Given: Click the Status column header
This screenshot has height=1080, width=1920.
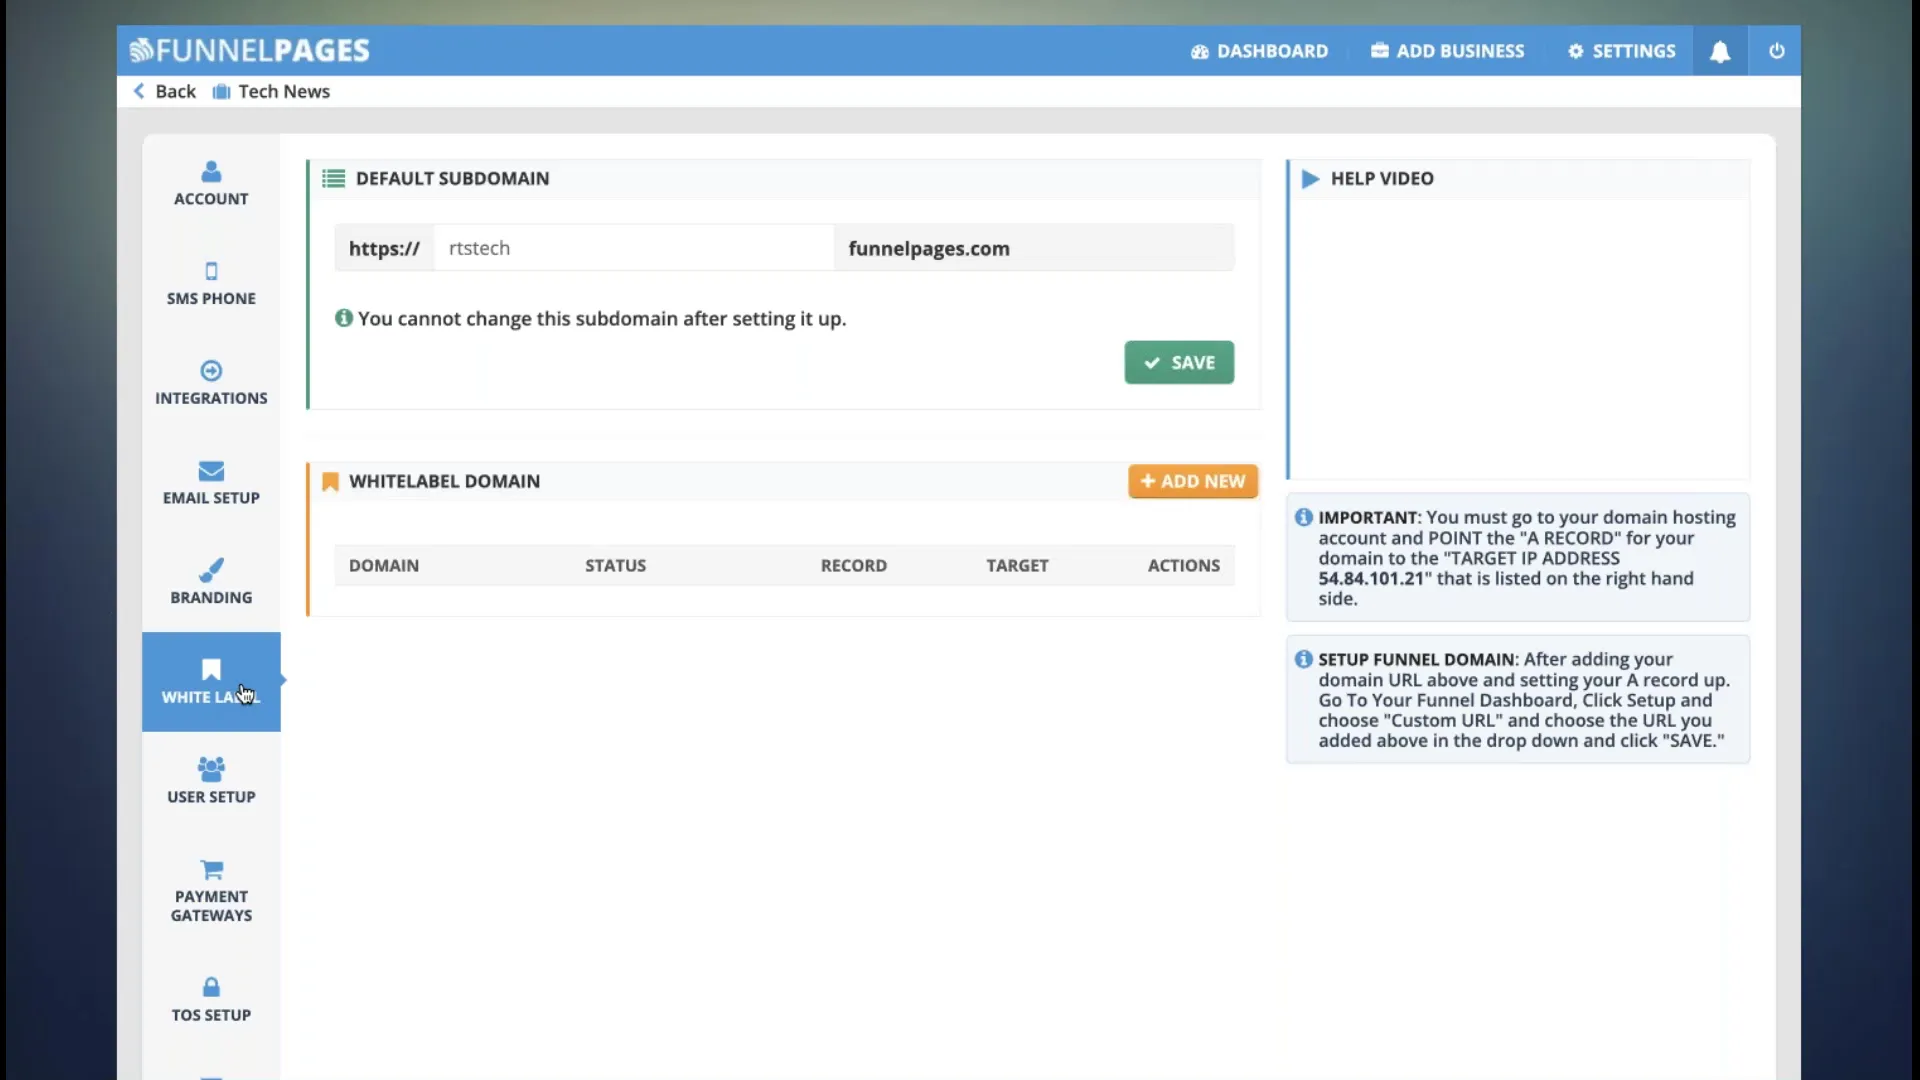Looking at the screenshot, I should pos(616,565).
